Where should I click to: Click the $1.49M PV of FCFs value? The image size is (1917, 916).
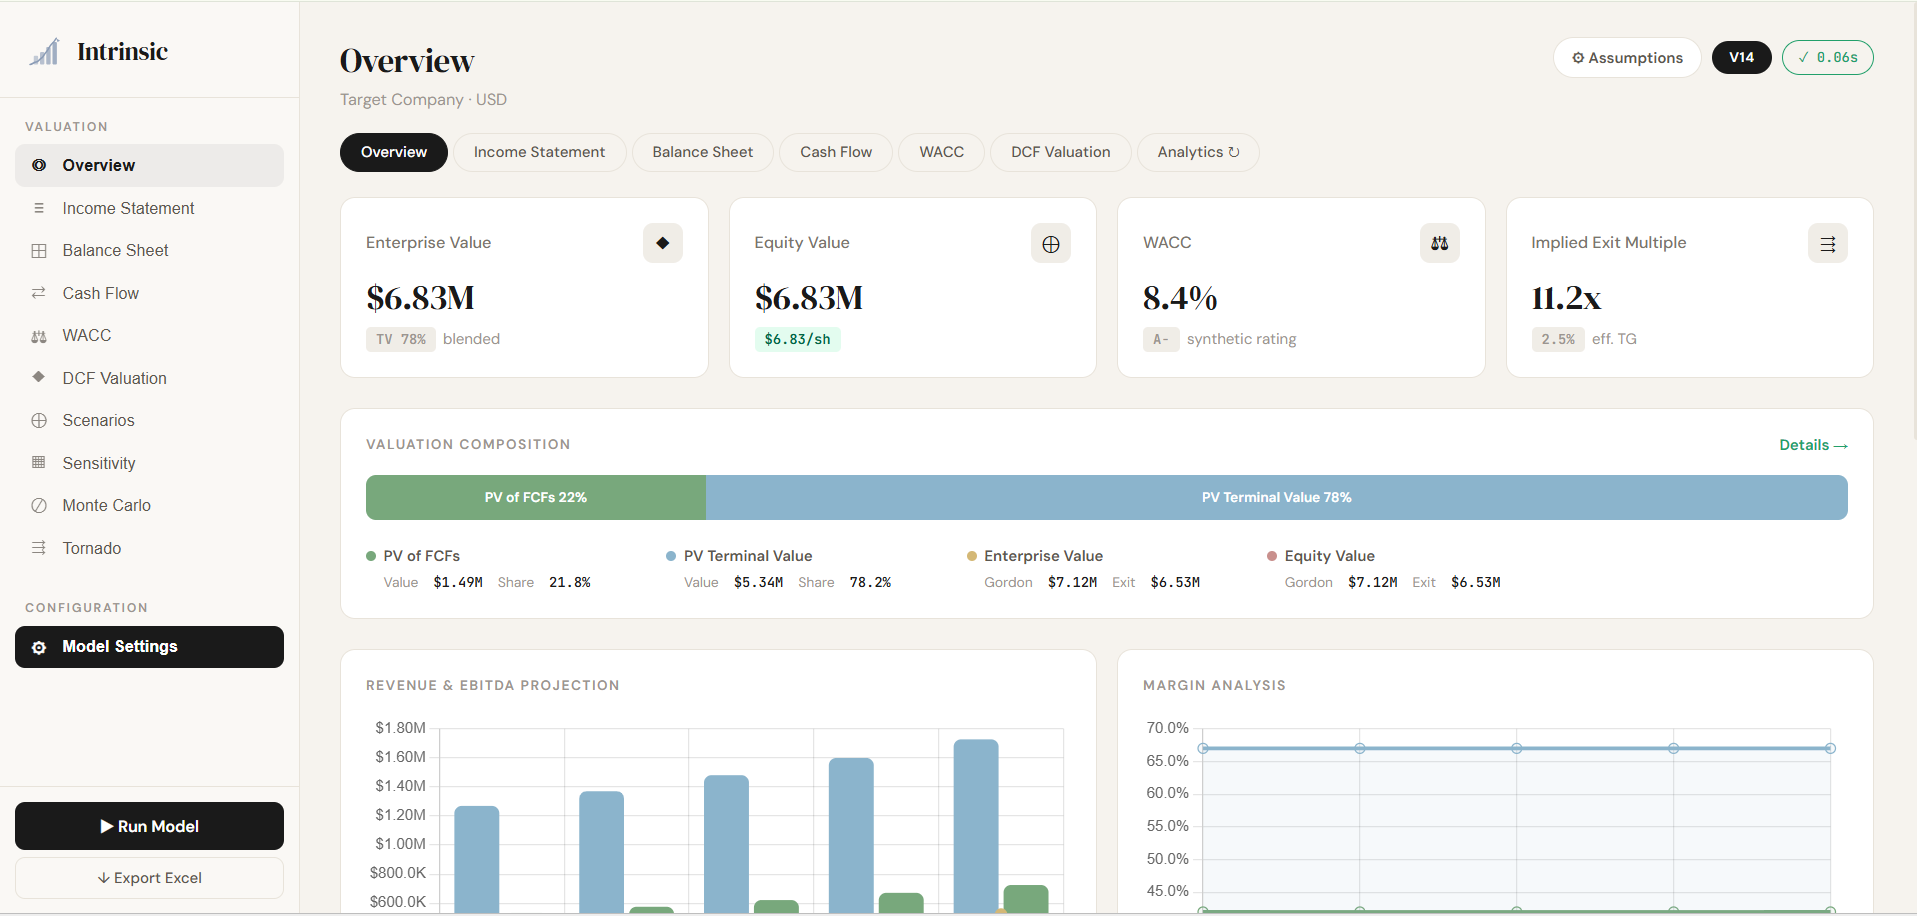pyautogui.click(x=458, y=582)
